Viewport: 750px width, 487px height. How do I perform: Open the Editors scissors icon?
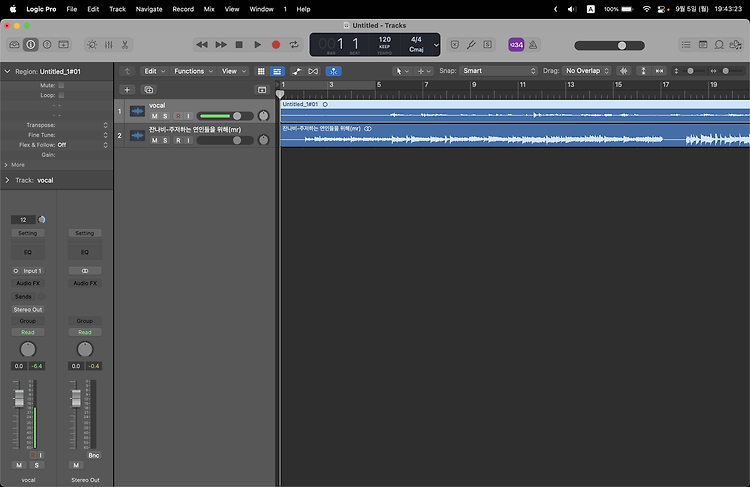point(125,44)
